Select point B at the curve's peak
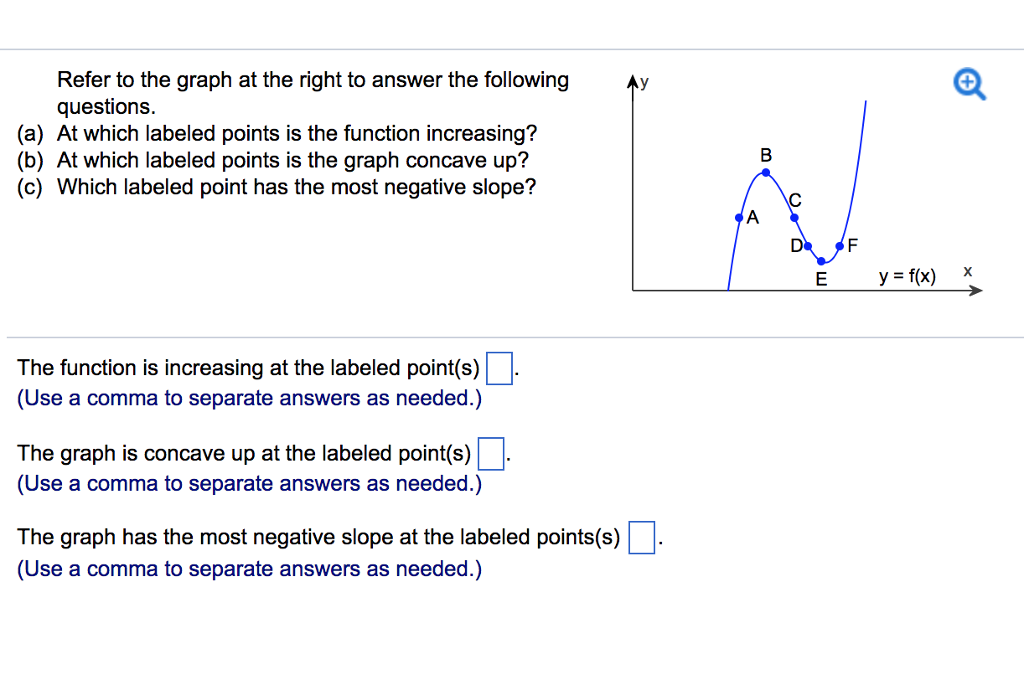 click(764, 172)
